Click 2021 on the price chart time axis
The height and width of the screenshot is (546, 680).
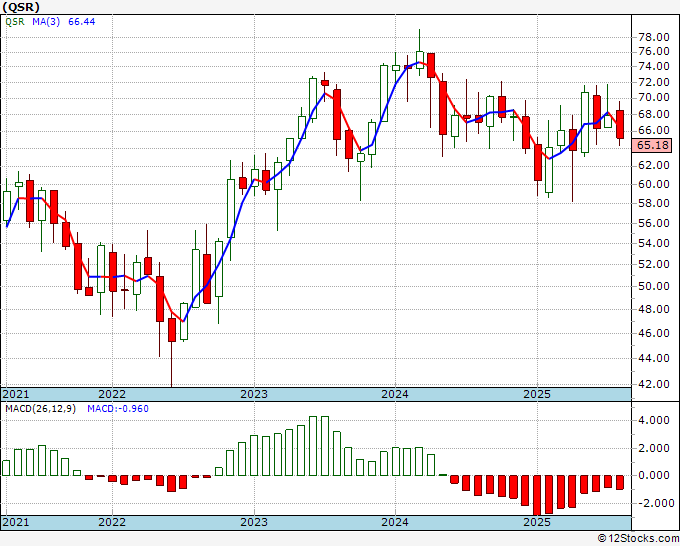(16, 394)
